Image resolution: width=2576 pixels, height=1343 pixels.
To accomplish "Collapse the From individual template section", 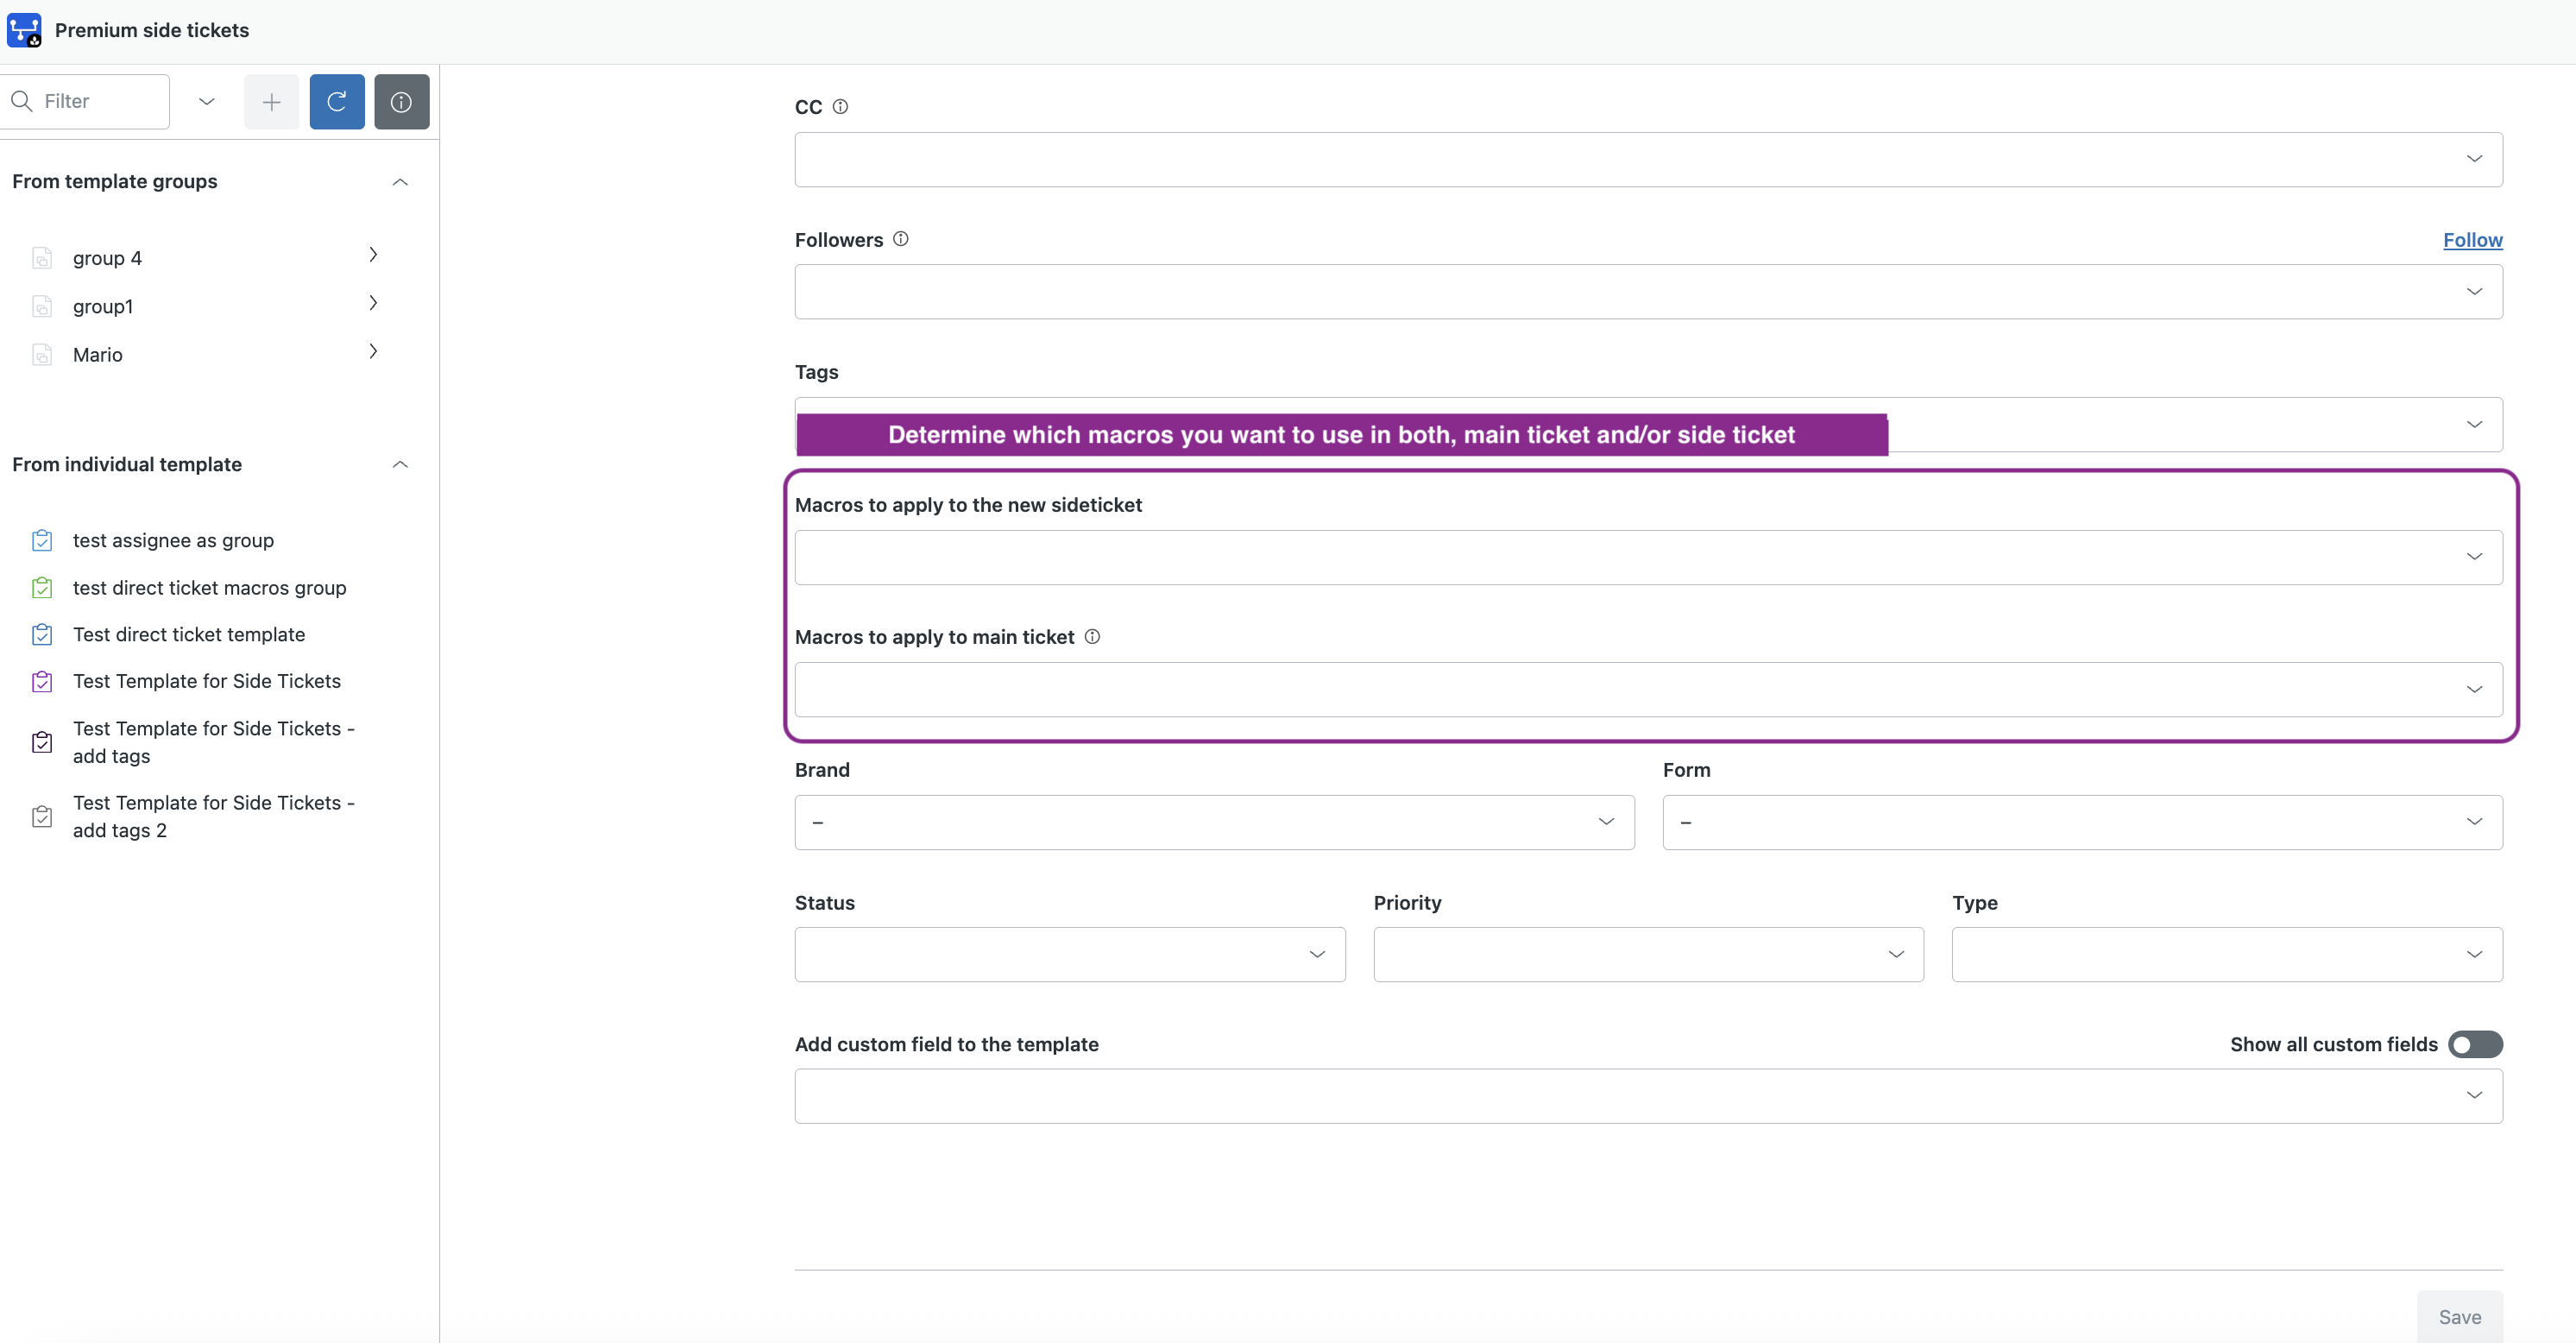I will click(400, 464).
